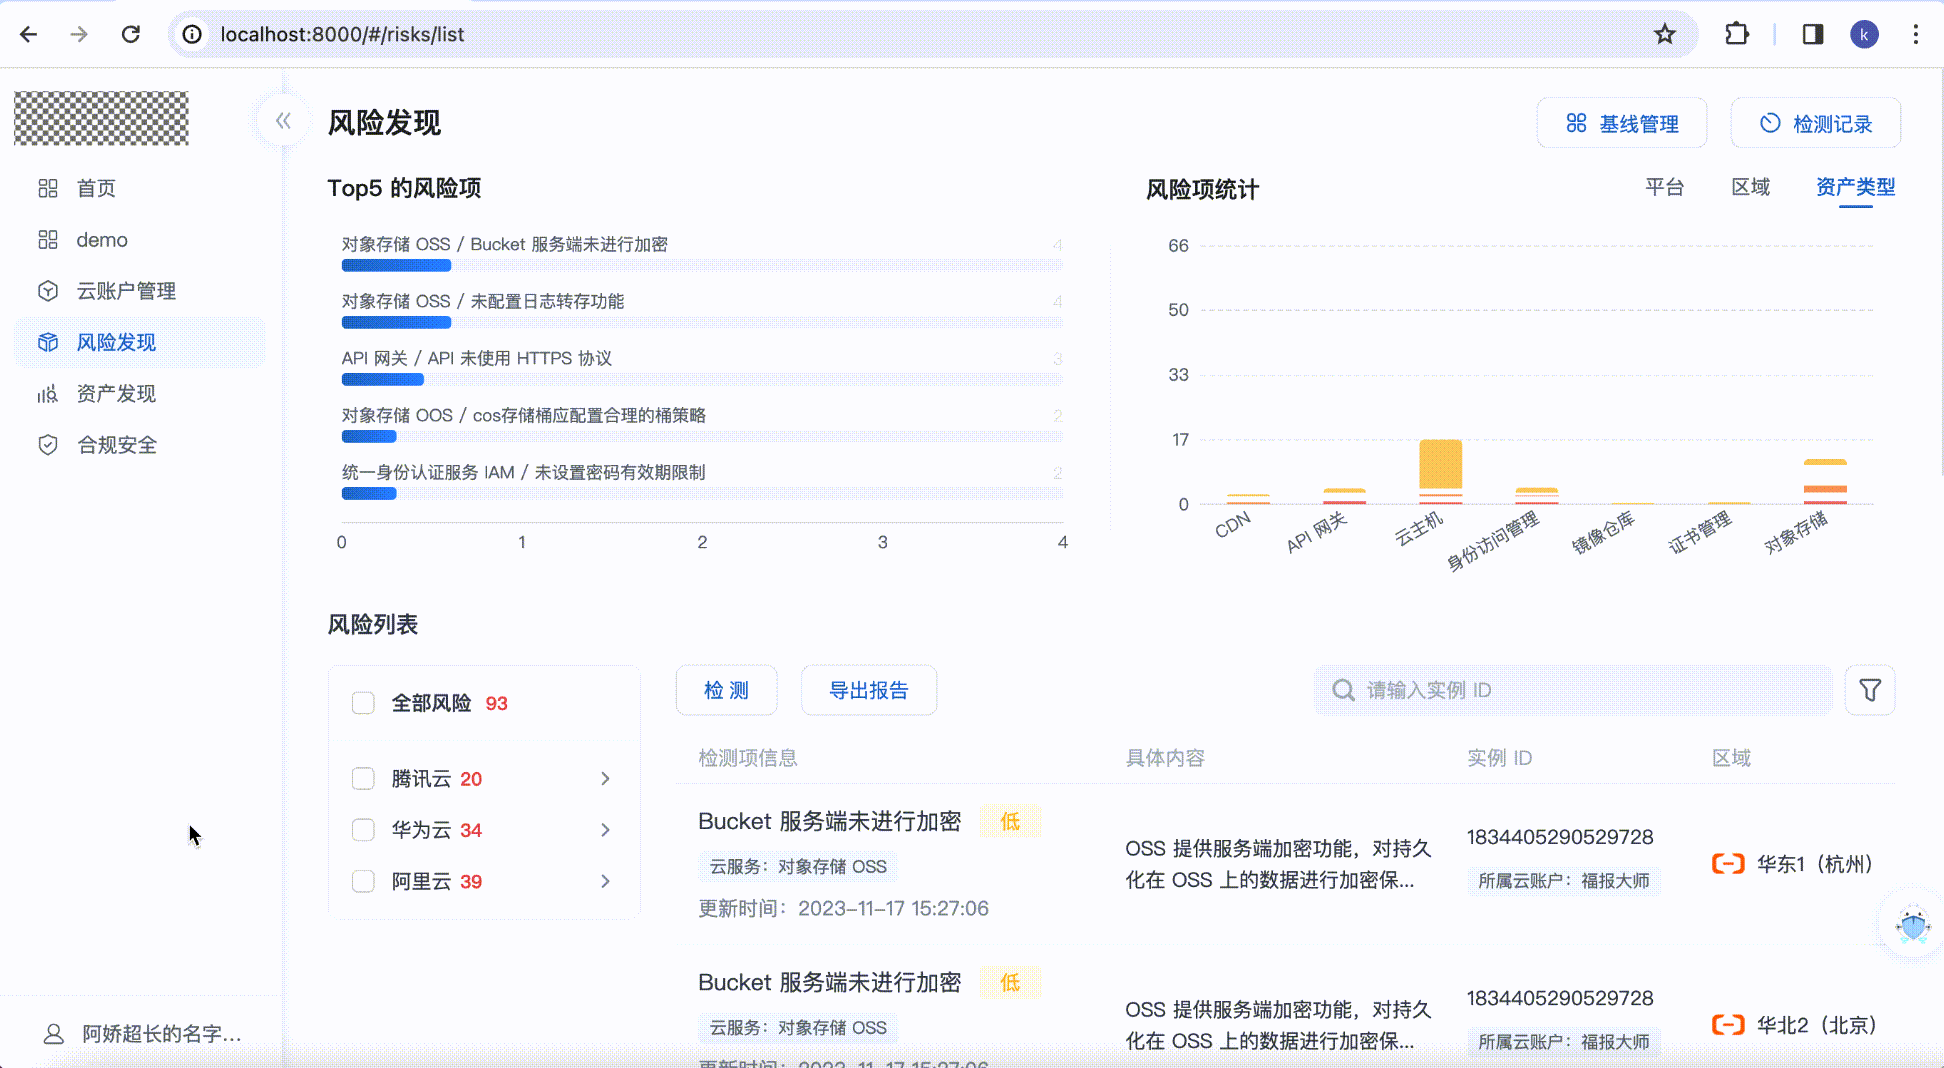1944x1068 pixels.
Task: Enable the 阿里云 filter checkbox
Action: point(363,881)
